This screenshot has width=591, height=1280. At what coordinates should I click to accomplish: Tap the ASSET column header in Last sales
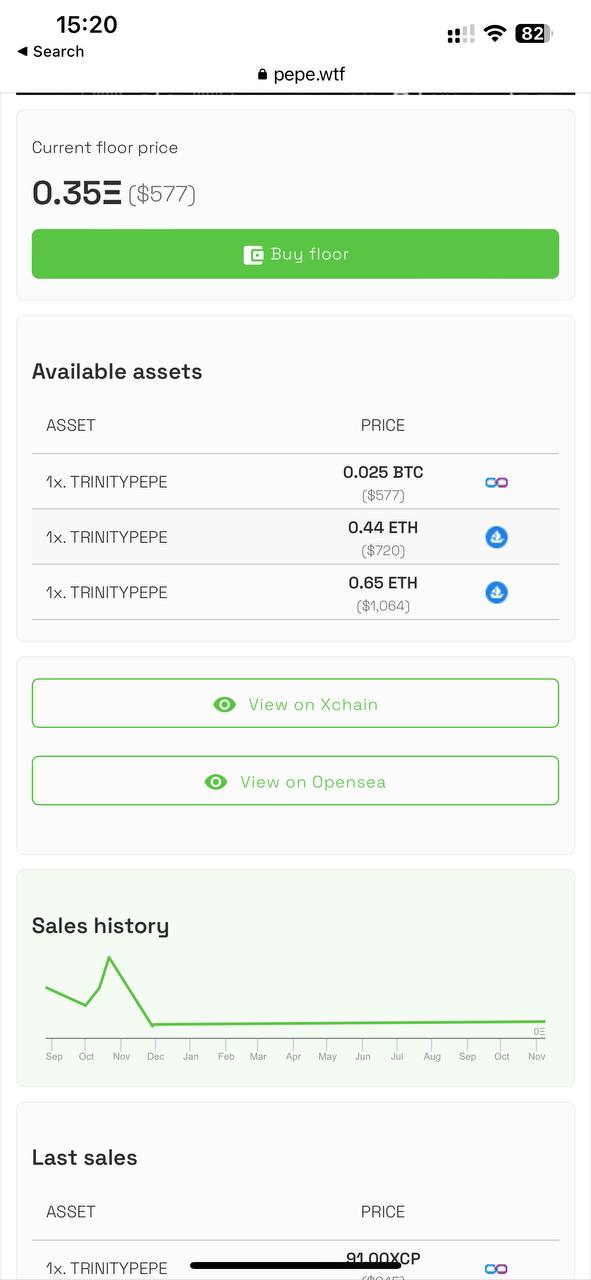71,1211
